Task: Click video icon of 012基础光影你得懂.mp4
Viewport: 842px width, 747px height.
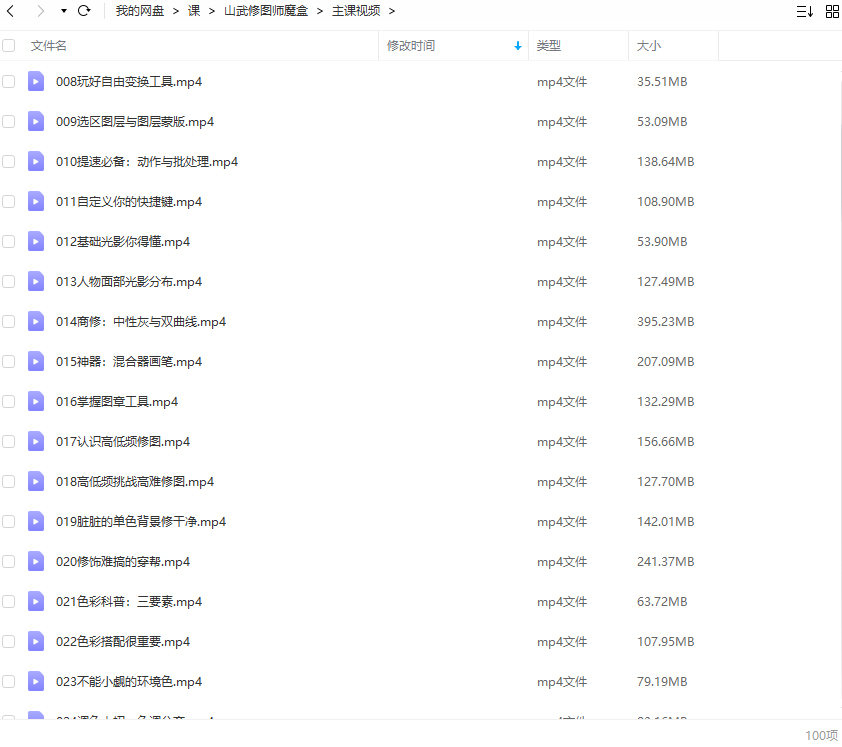Action: click(x=36, y=242)
